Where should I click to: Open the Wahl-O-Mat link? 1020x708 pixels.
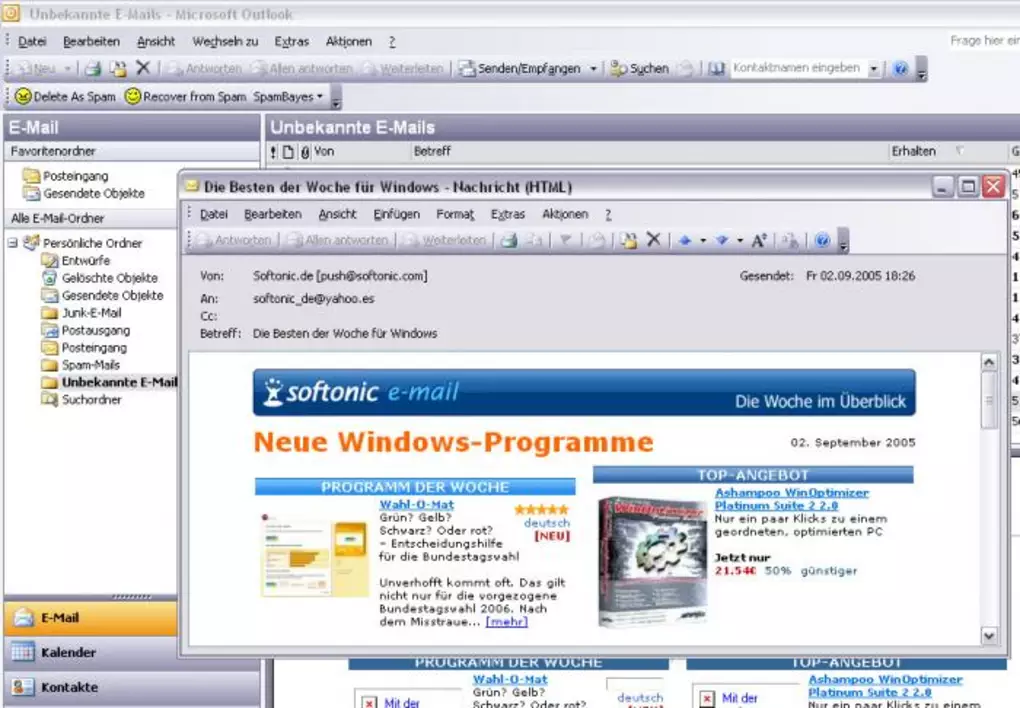(416, 505)
